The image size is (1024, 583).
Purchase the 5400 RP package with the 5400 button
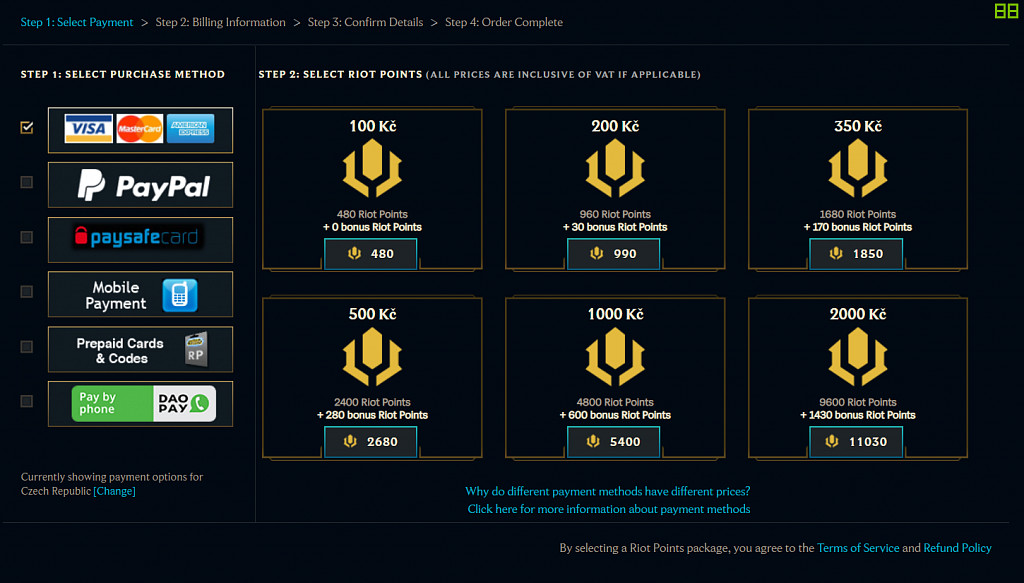point(613,441)
